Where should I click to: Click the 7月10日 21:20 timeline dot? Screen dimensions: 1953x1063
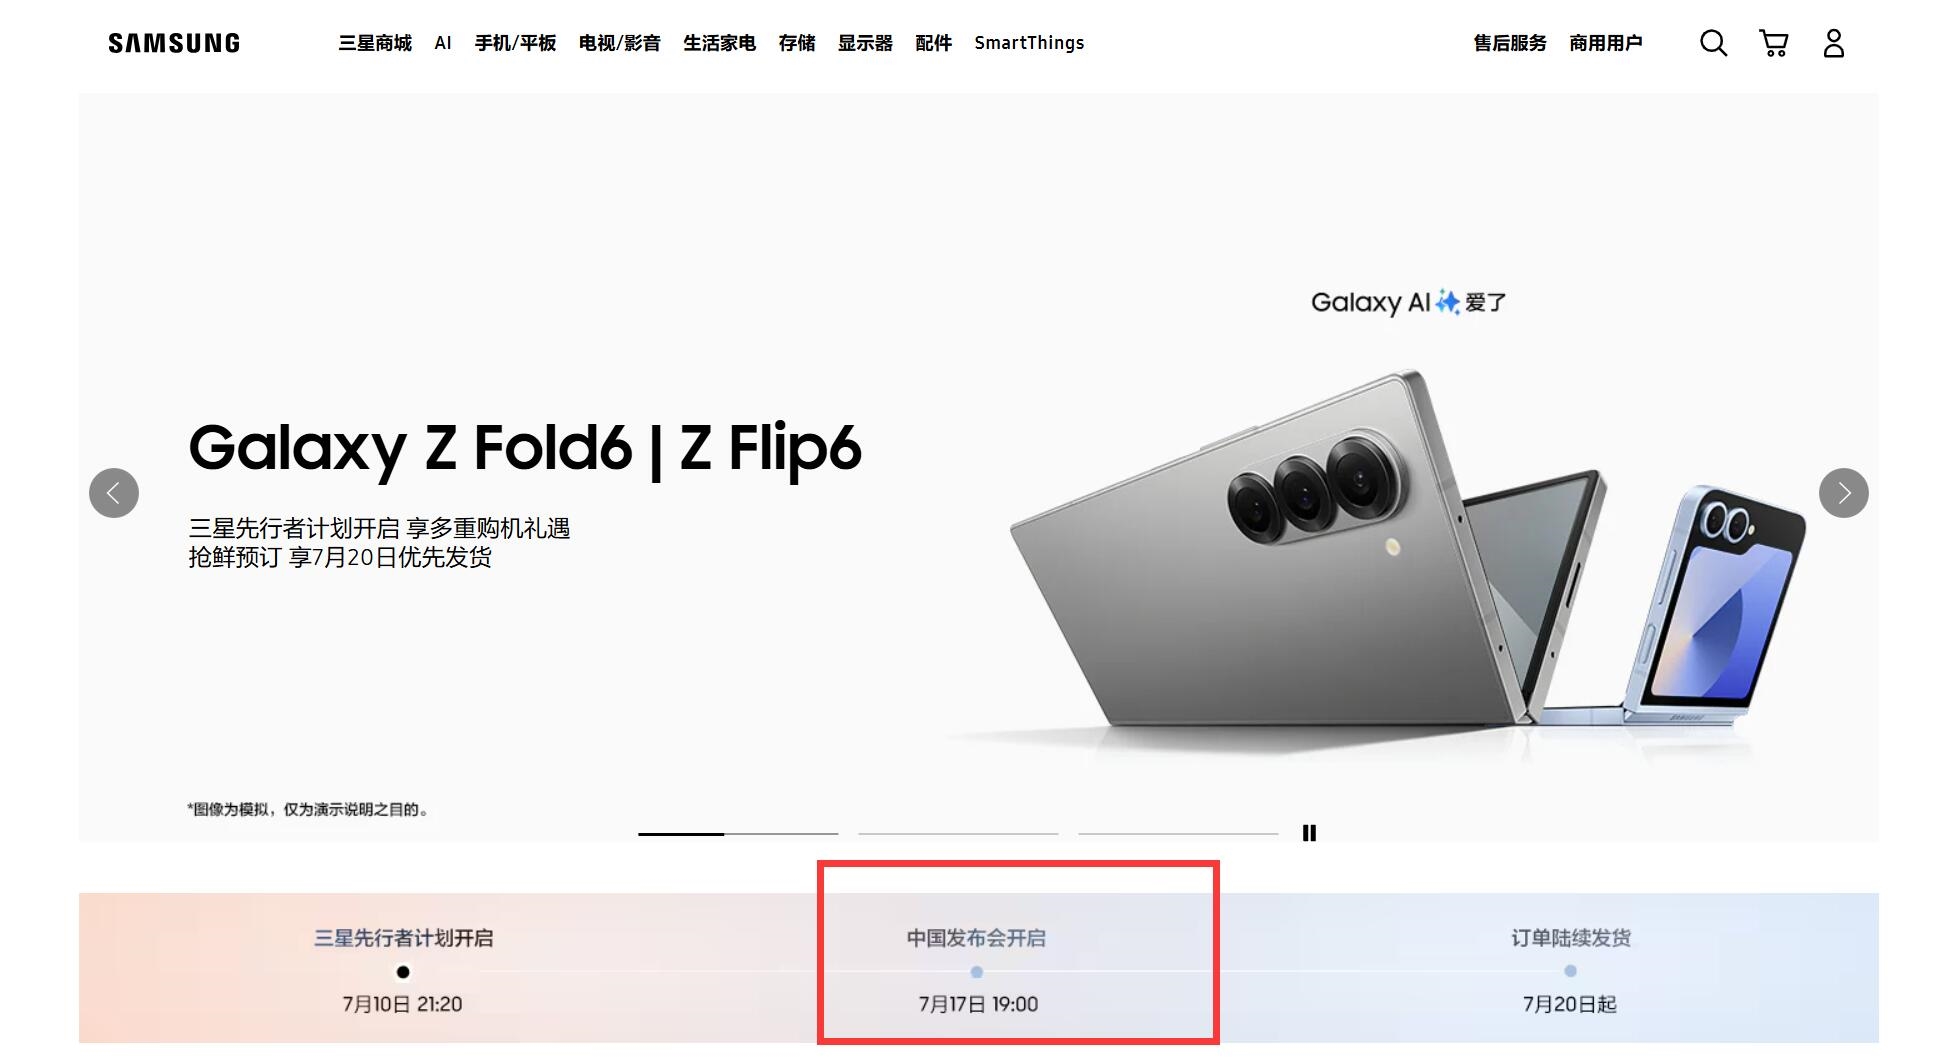[403, 972]
